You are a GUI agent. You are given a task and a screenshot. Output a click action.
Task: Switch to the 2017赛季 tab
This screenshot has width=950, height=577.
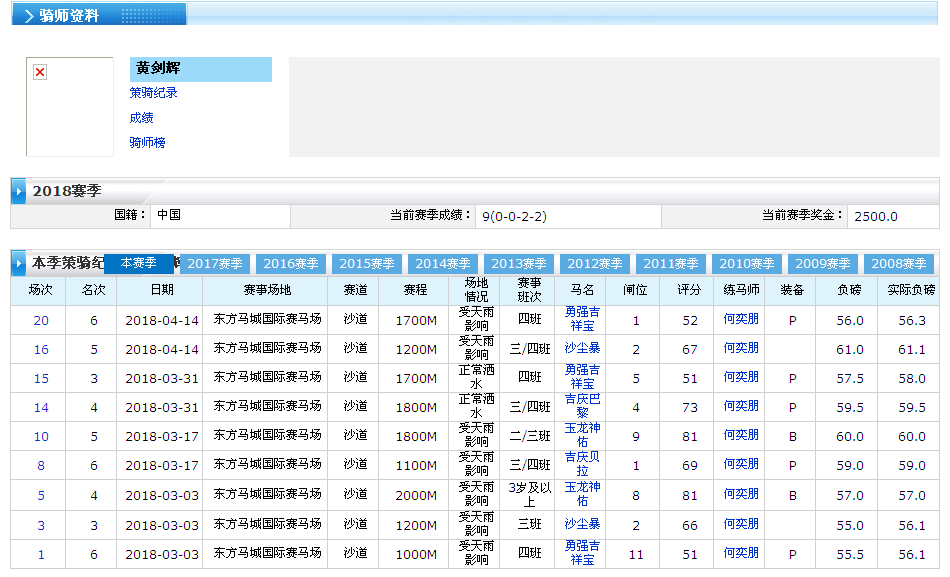pyautogui.click(x=215, y=264)
